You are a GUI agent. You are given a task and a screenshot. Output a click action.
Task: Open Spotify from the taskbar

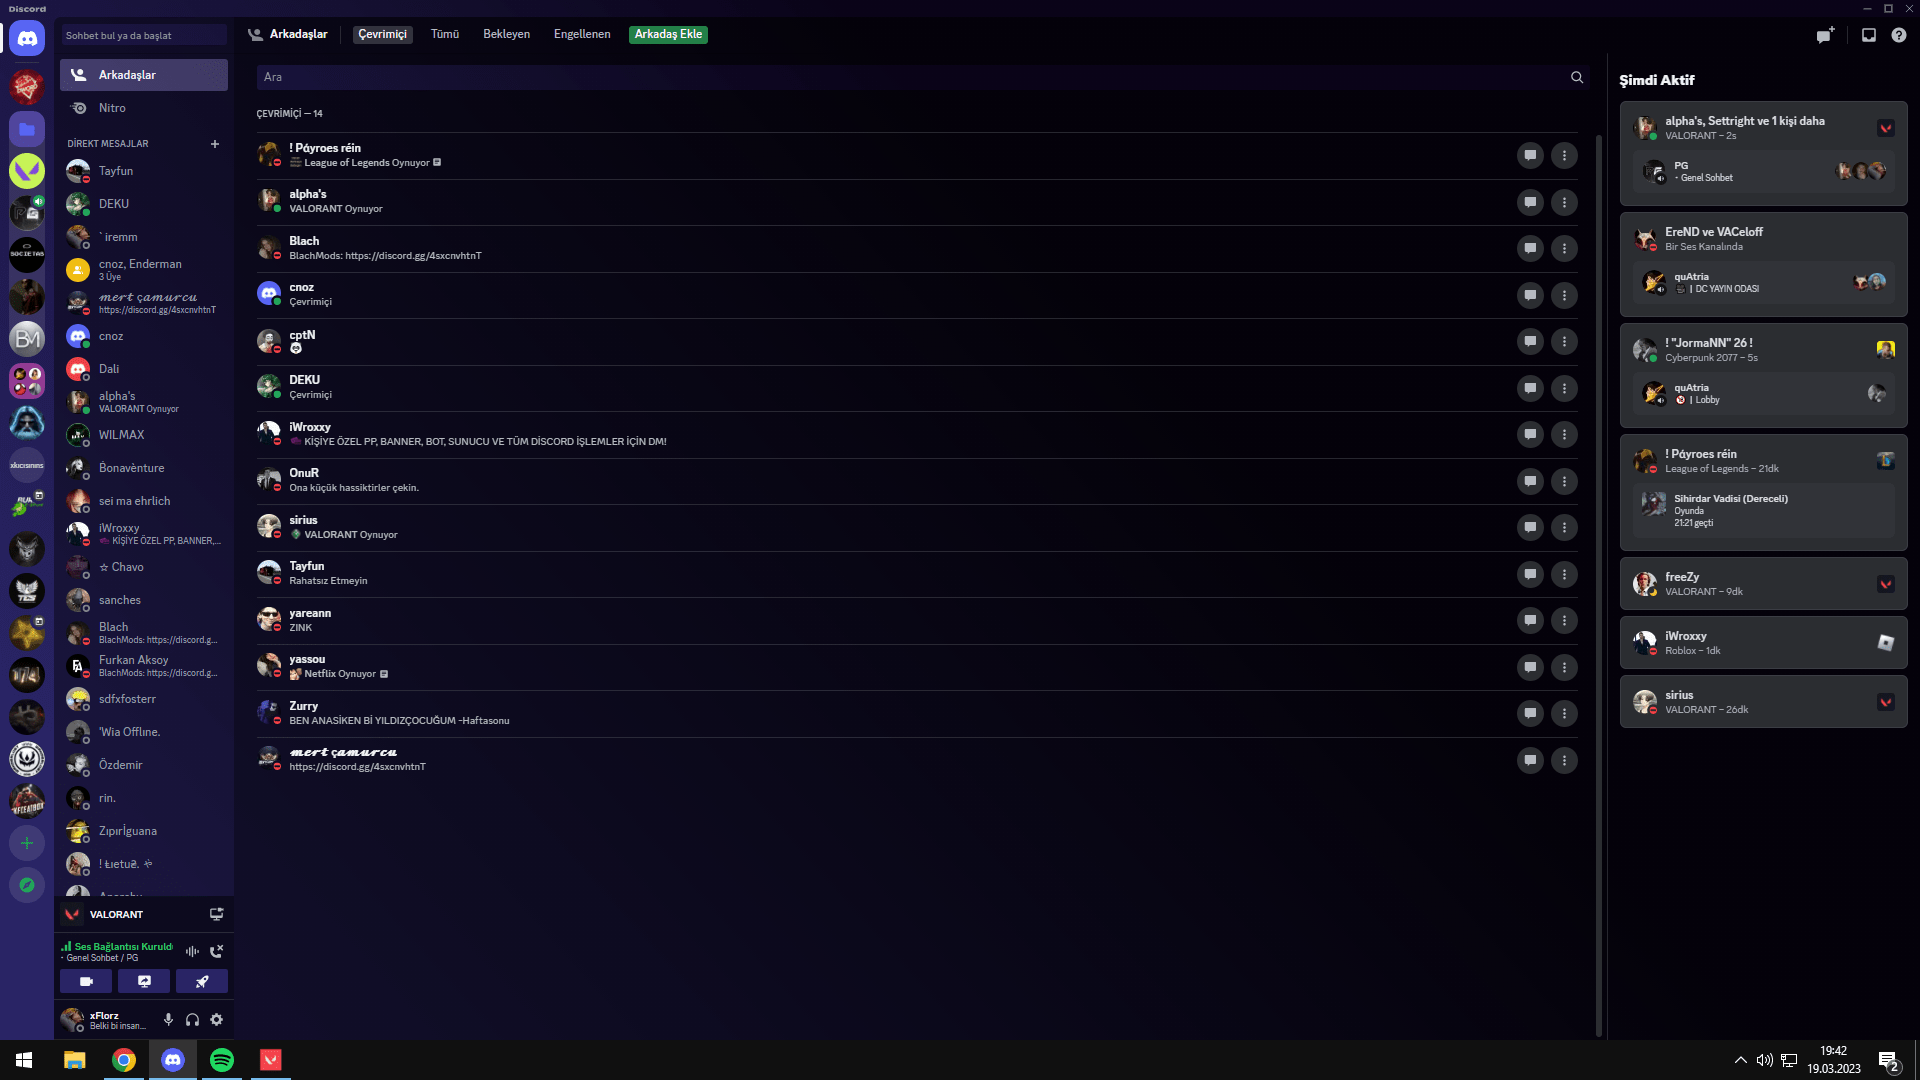[x=222, y=1060]
